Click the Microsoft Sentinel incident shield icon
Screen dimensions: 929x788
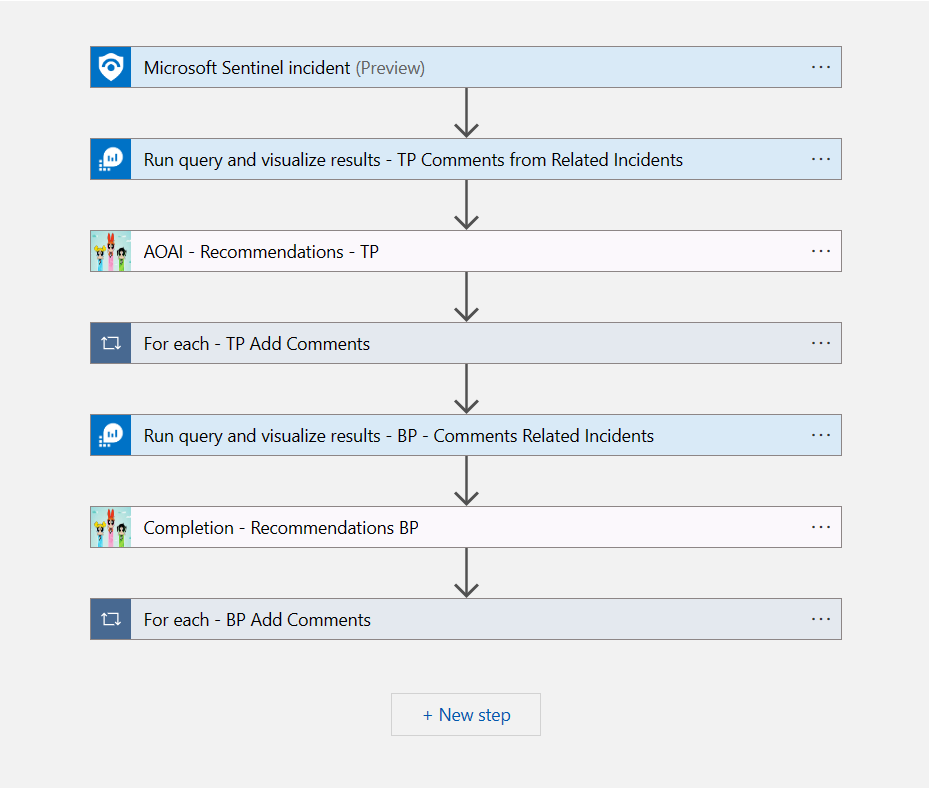(110, 67)
